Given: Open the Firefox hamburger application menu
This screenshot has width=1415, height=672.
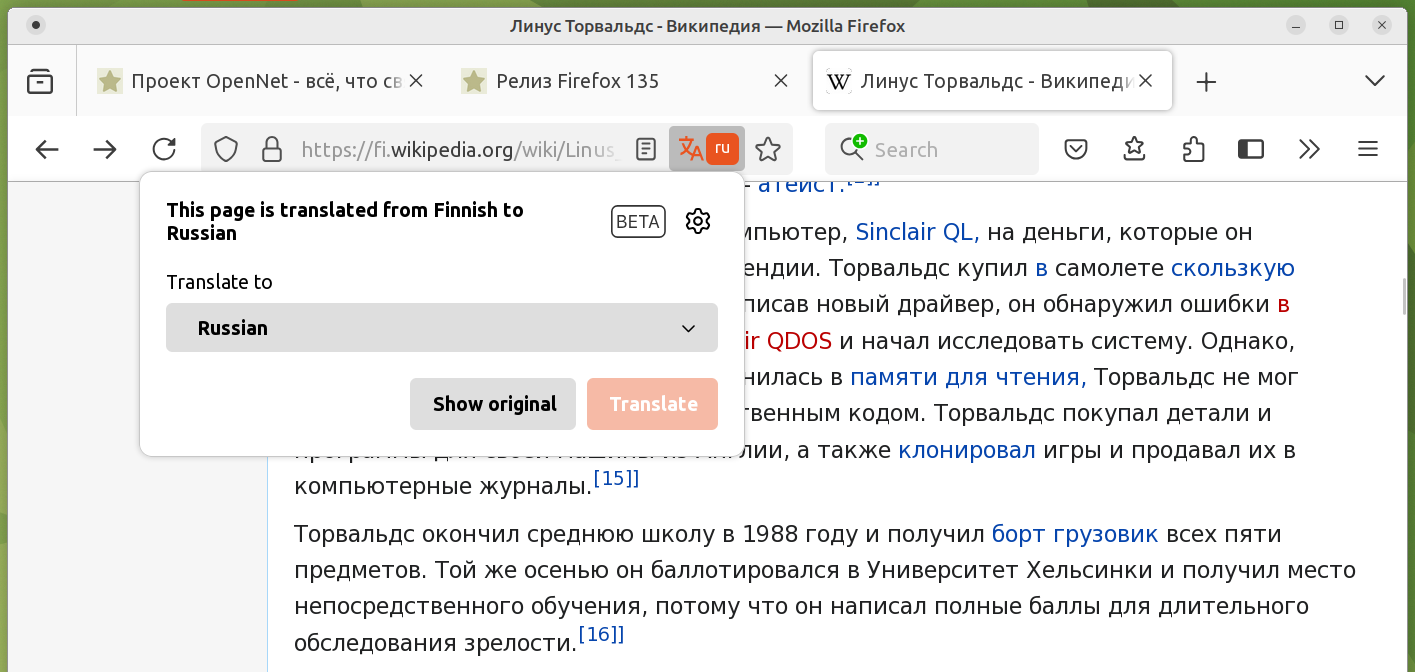Looking at the screenshot, I should (1368, 150).
